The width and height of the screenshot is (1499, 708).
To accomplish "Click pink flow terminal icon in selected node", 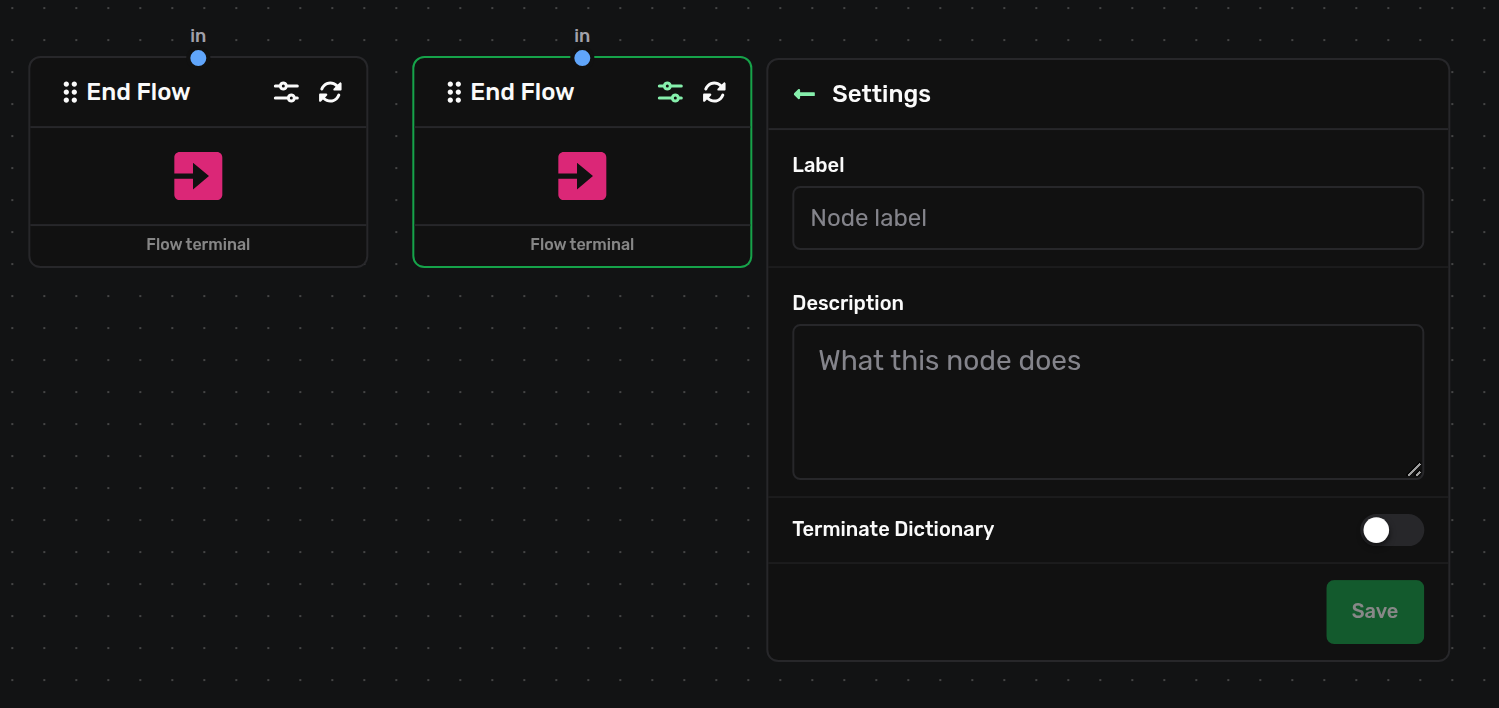I will tap(582, 176).
